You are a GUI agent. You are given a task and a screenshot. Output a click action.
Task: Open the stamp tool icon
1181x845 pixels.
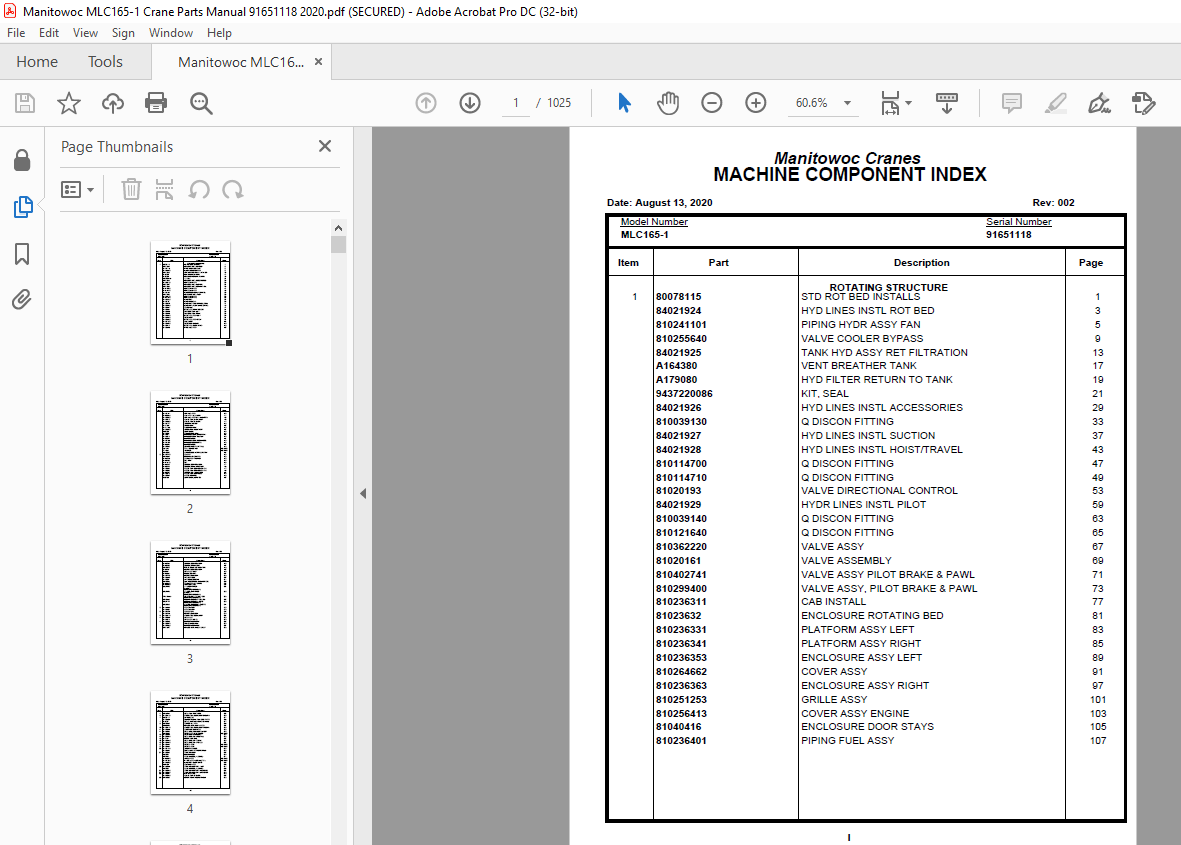[1143, 102]
